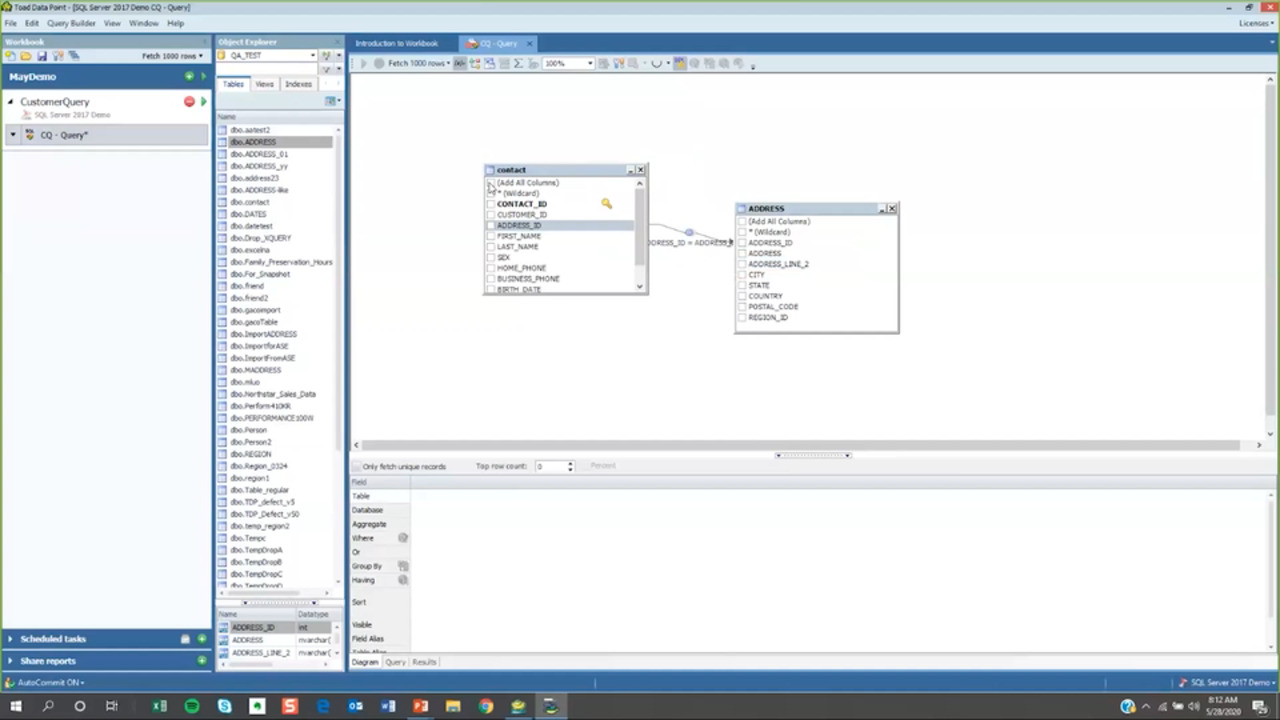Check FIRST_NAME column in contact table

[491, 236]
